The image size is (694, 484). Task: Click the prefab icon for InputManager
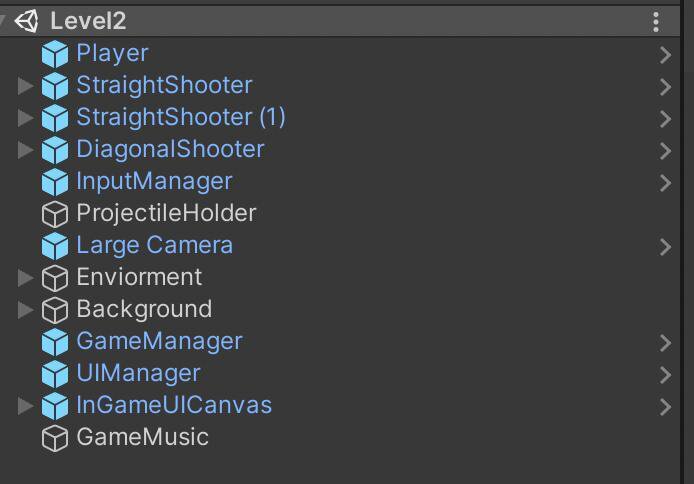(55, 182)
